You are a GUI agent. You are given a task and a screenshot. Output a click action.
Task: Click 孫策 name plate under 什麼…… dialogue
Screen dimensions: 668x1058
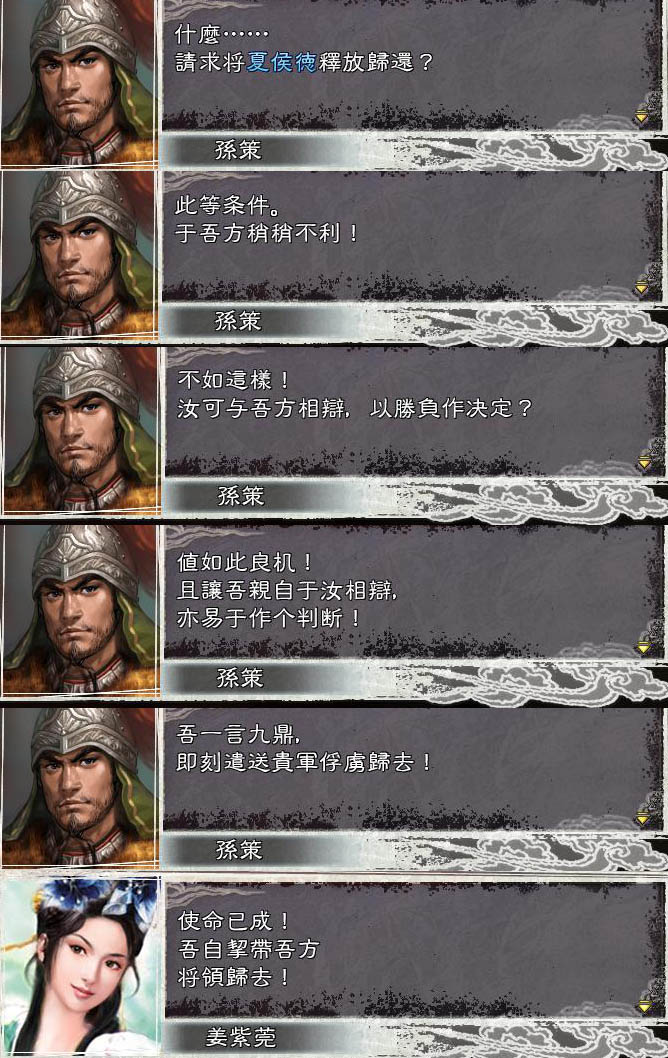coord(238,150)
